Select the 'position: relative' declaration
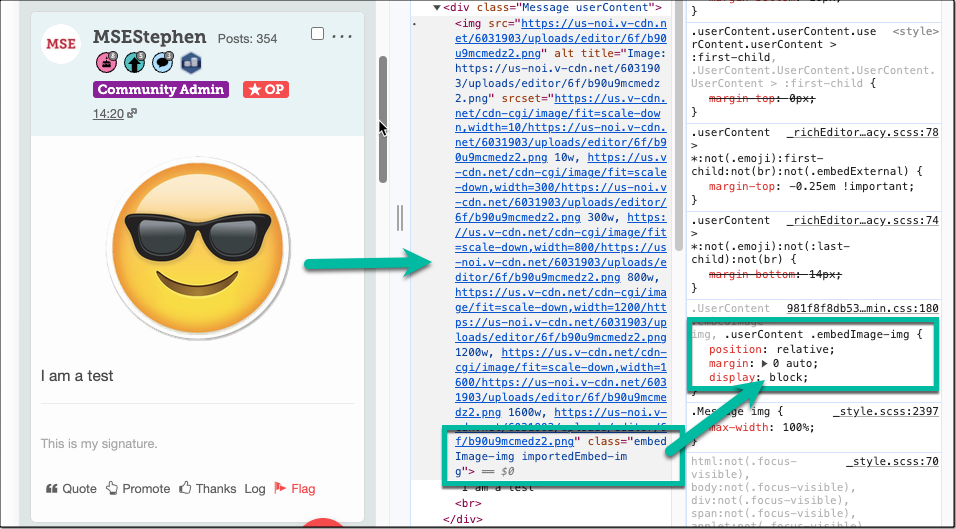Viewport: 956px width, 529px height. (x=771, y=350)
